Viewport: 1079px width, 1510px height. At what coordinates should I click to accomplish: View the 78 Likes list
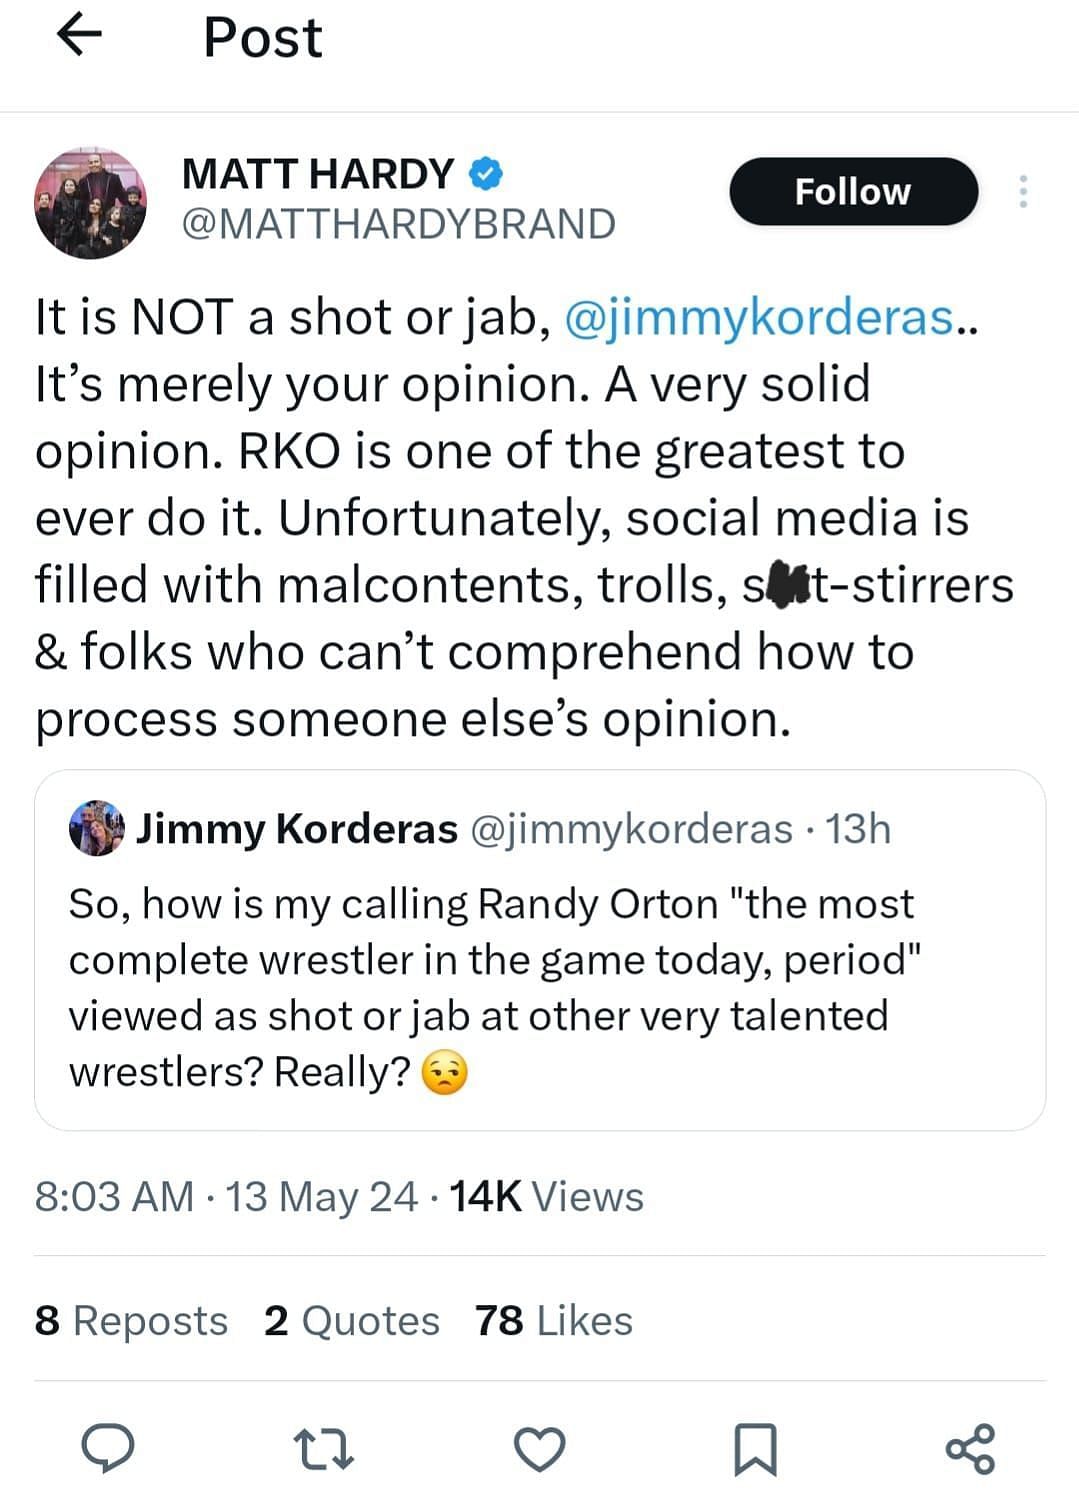tap(554, 1320)
